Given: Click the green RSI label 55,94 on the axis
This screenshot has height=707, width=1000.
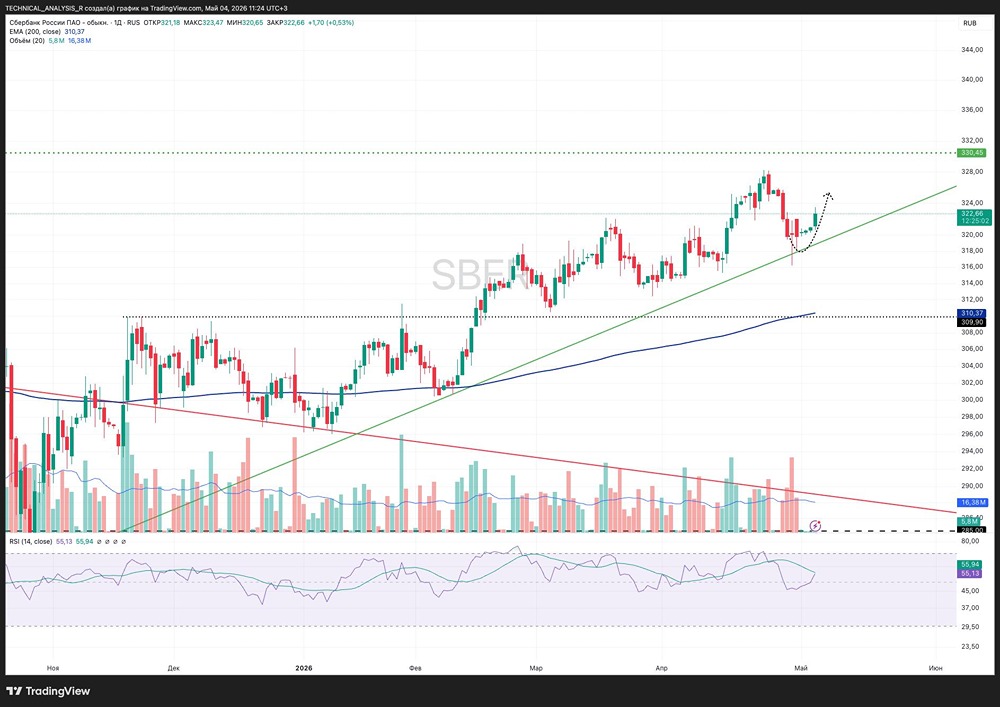Looking at the screenshot, I should (x=970, y=565).
